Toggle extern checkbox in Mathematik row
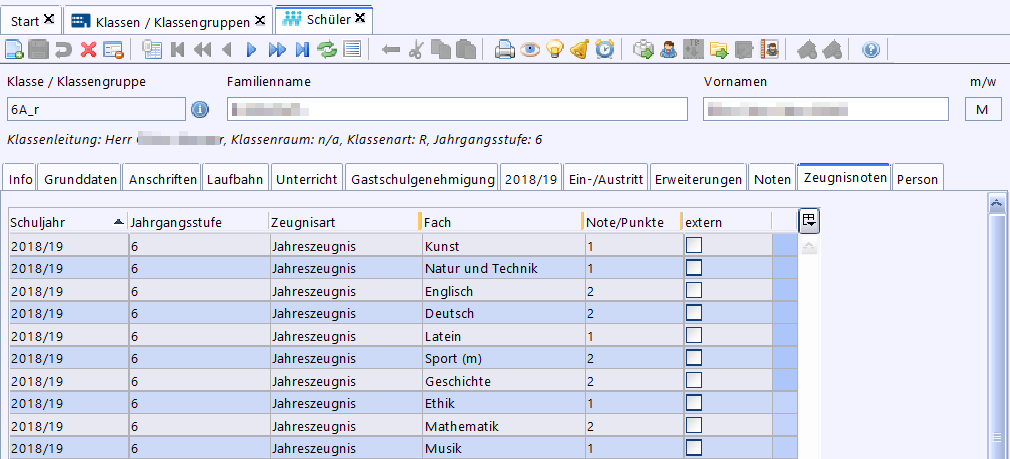This screenshot has height=459, width=1010. pyautogui.click(x=694, y=426)
